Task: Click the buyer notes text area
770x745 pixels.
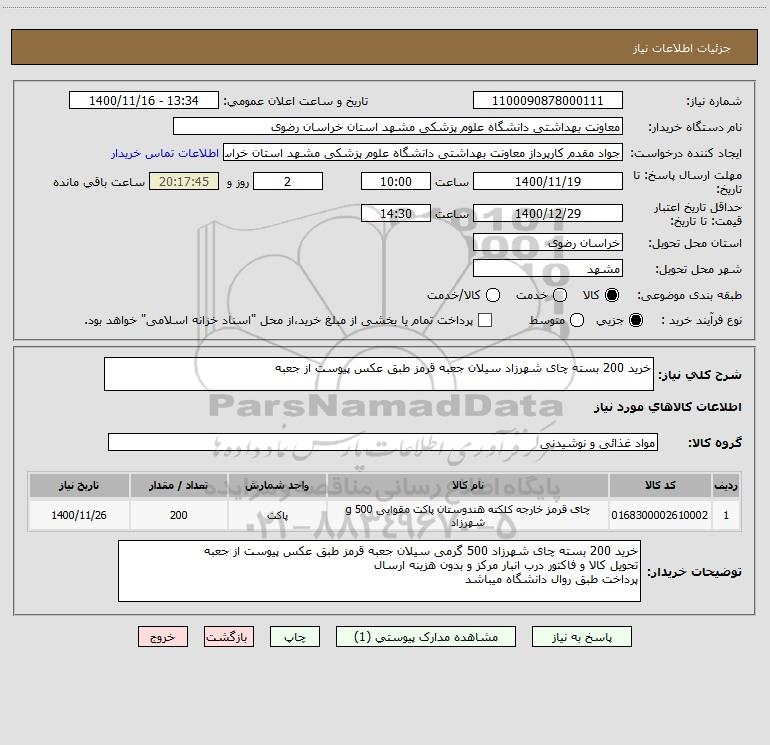Action: tap(379, 571)
